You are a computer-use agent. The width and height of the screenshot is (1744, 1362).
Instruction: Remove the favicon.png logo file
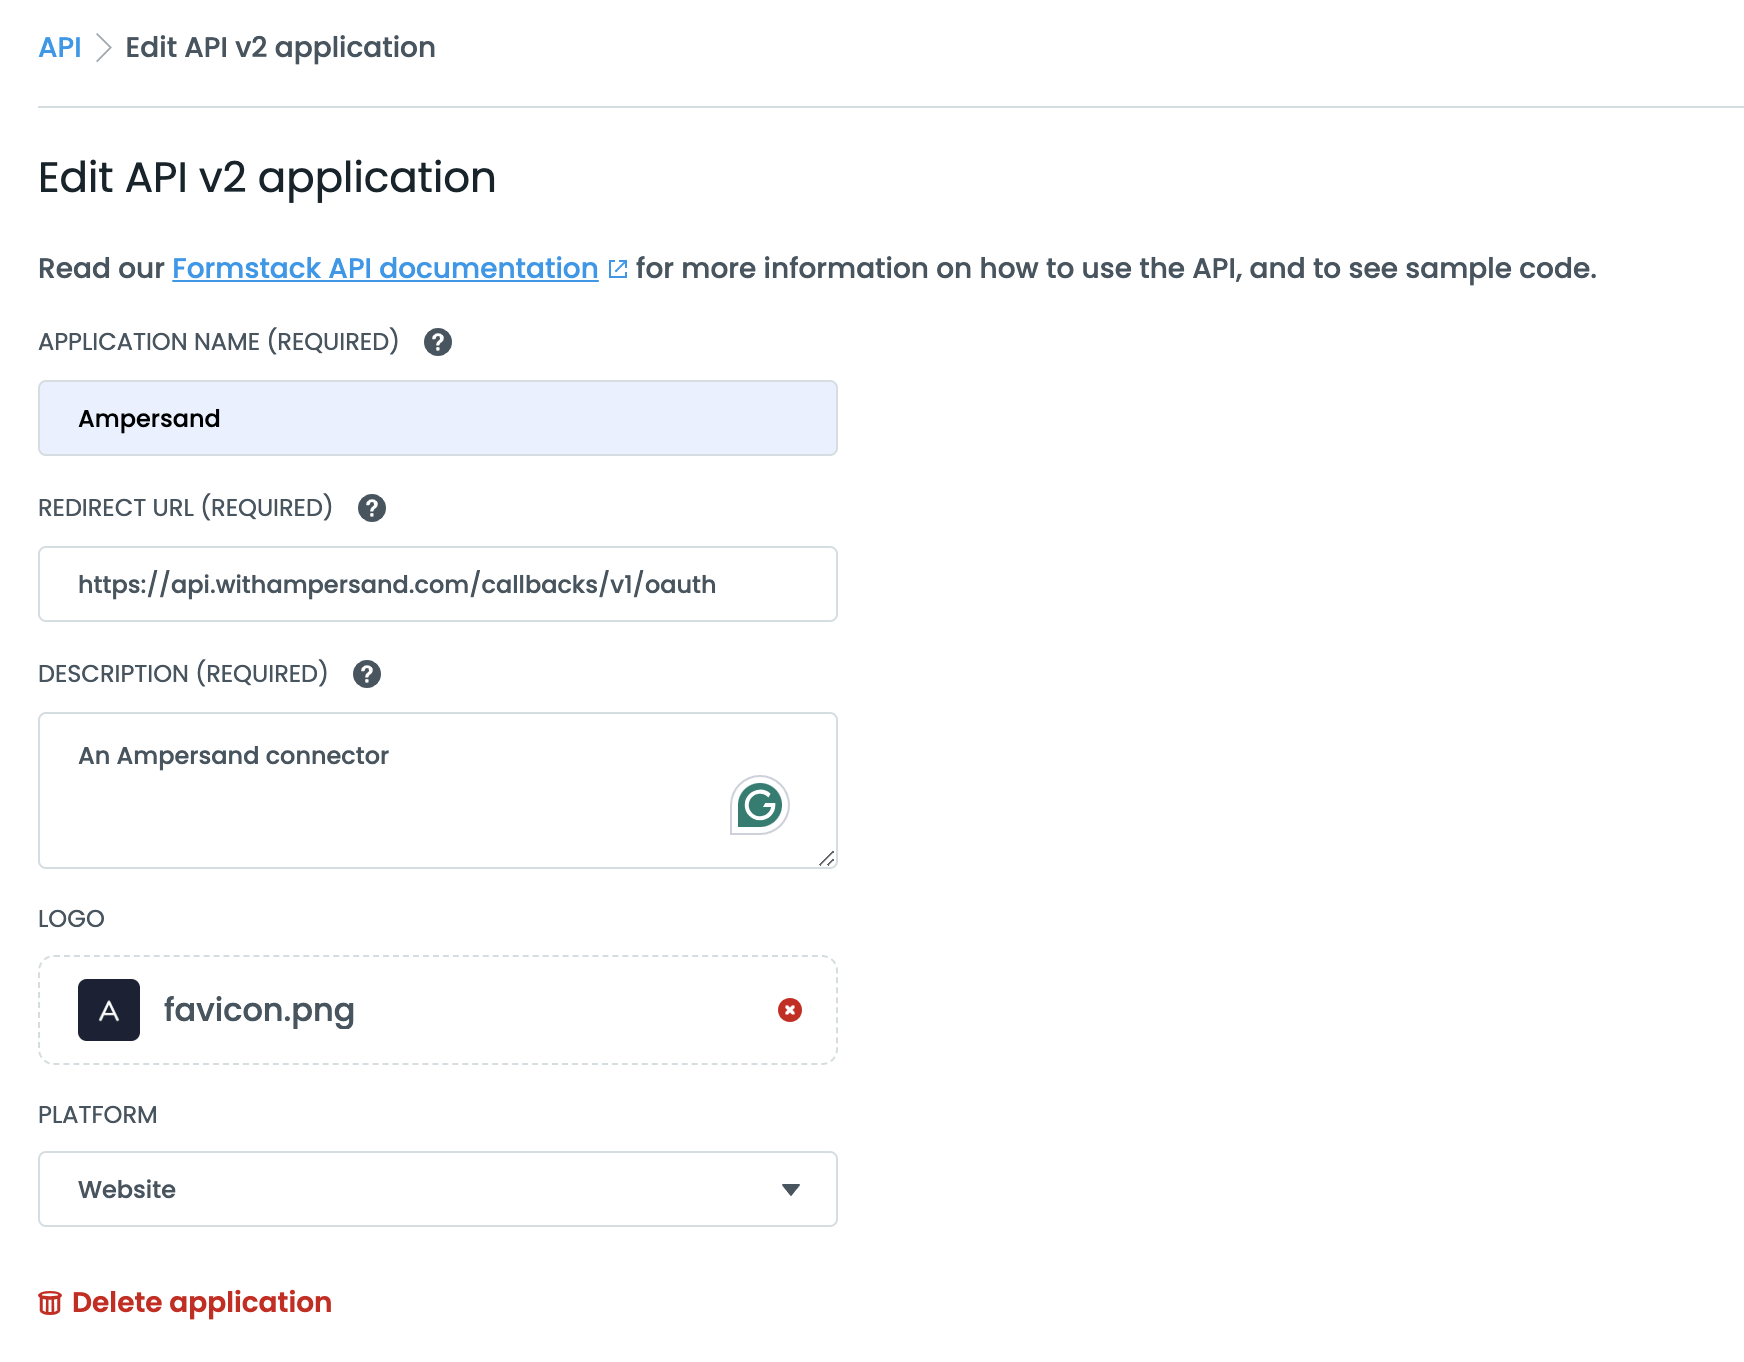click(x=790, y=1010)
